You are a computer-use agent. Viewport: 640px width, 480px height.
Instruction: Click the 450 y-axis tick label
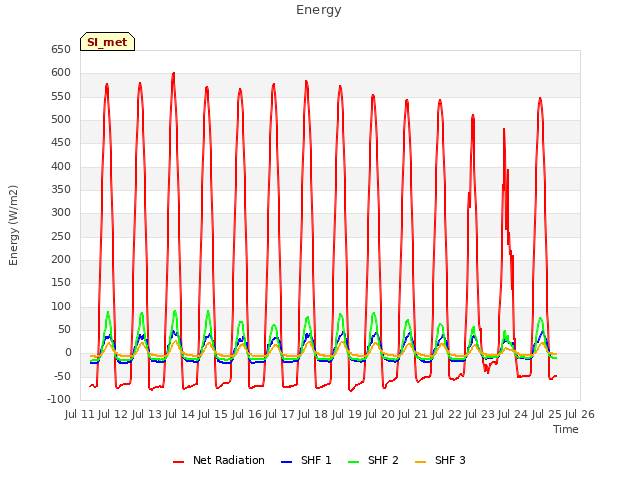tap(61, 143)
